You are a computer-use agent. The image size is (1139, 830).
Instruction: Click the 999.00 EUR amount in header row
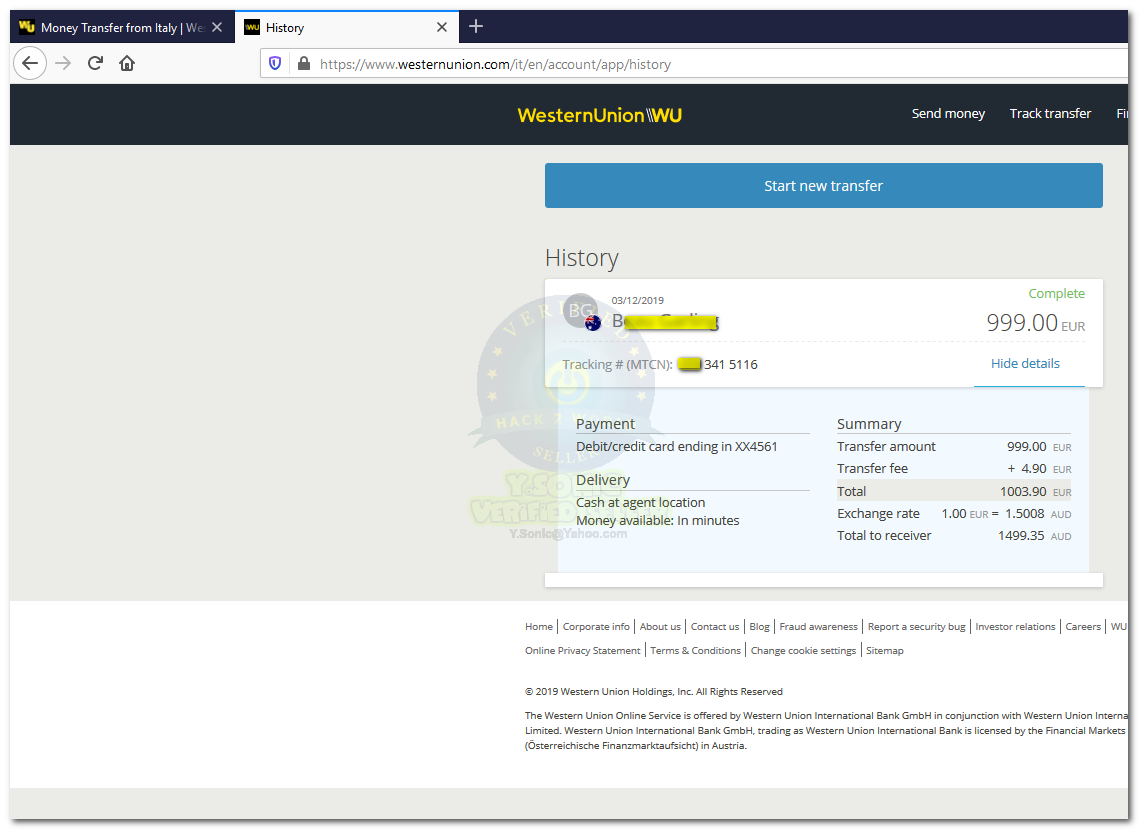coord(1035,322)
